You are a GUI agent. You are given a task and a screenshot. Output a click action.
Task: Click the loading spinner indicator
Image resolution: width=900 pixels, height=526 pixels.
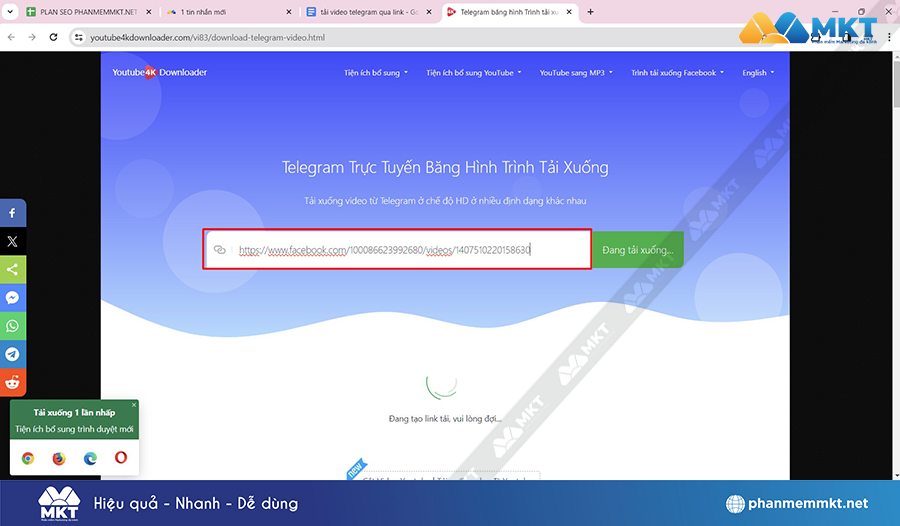coord(441,385)
